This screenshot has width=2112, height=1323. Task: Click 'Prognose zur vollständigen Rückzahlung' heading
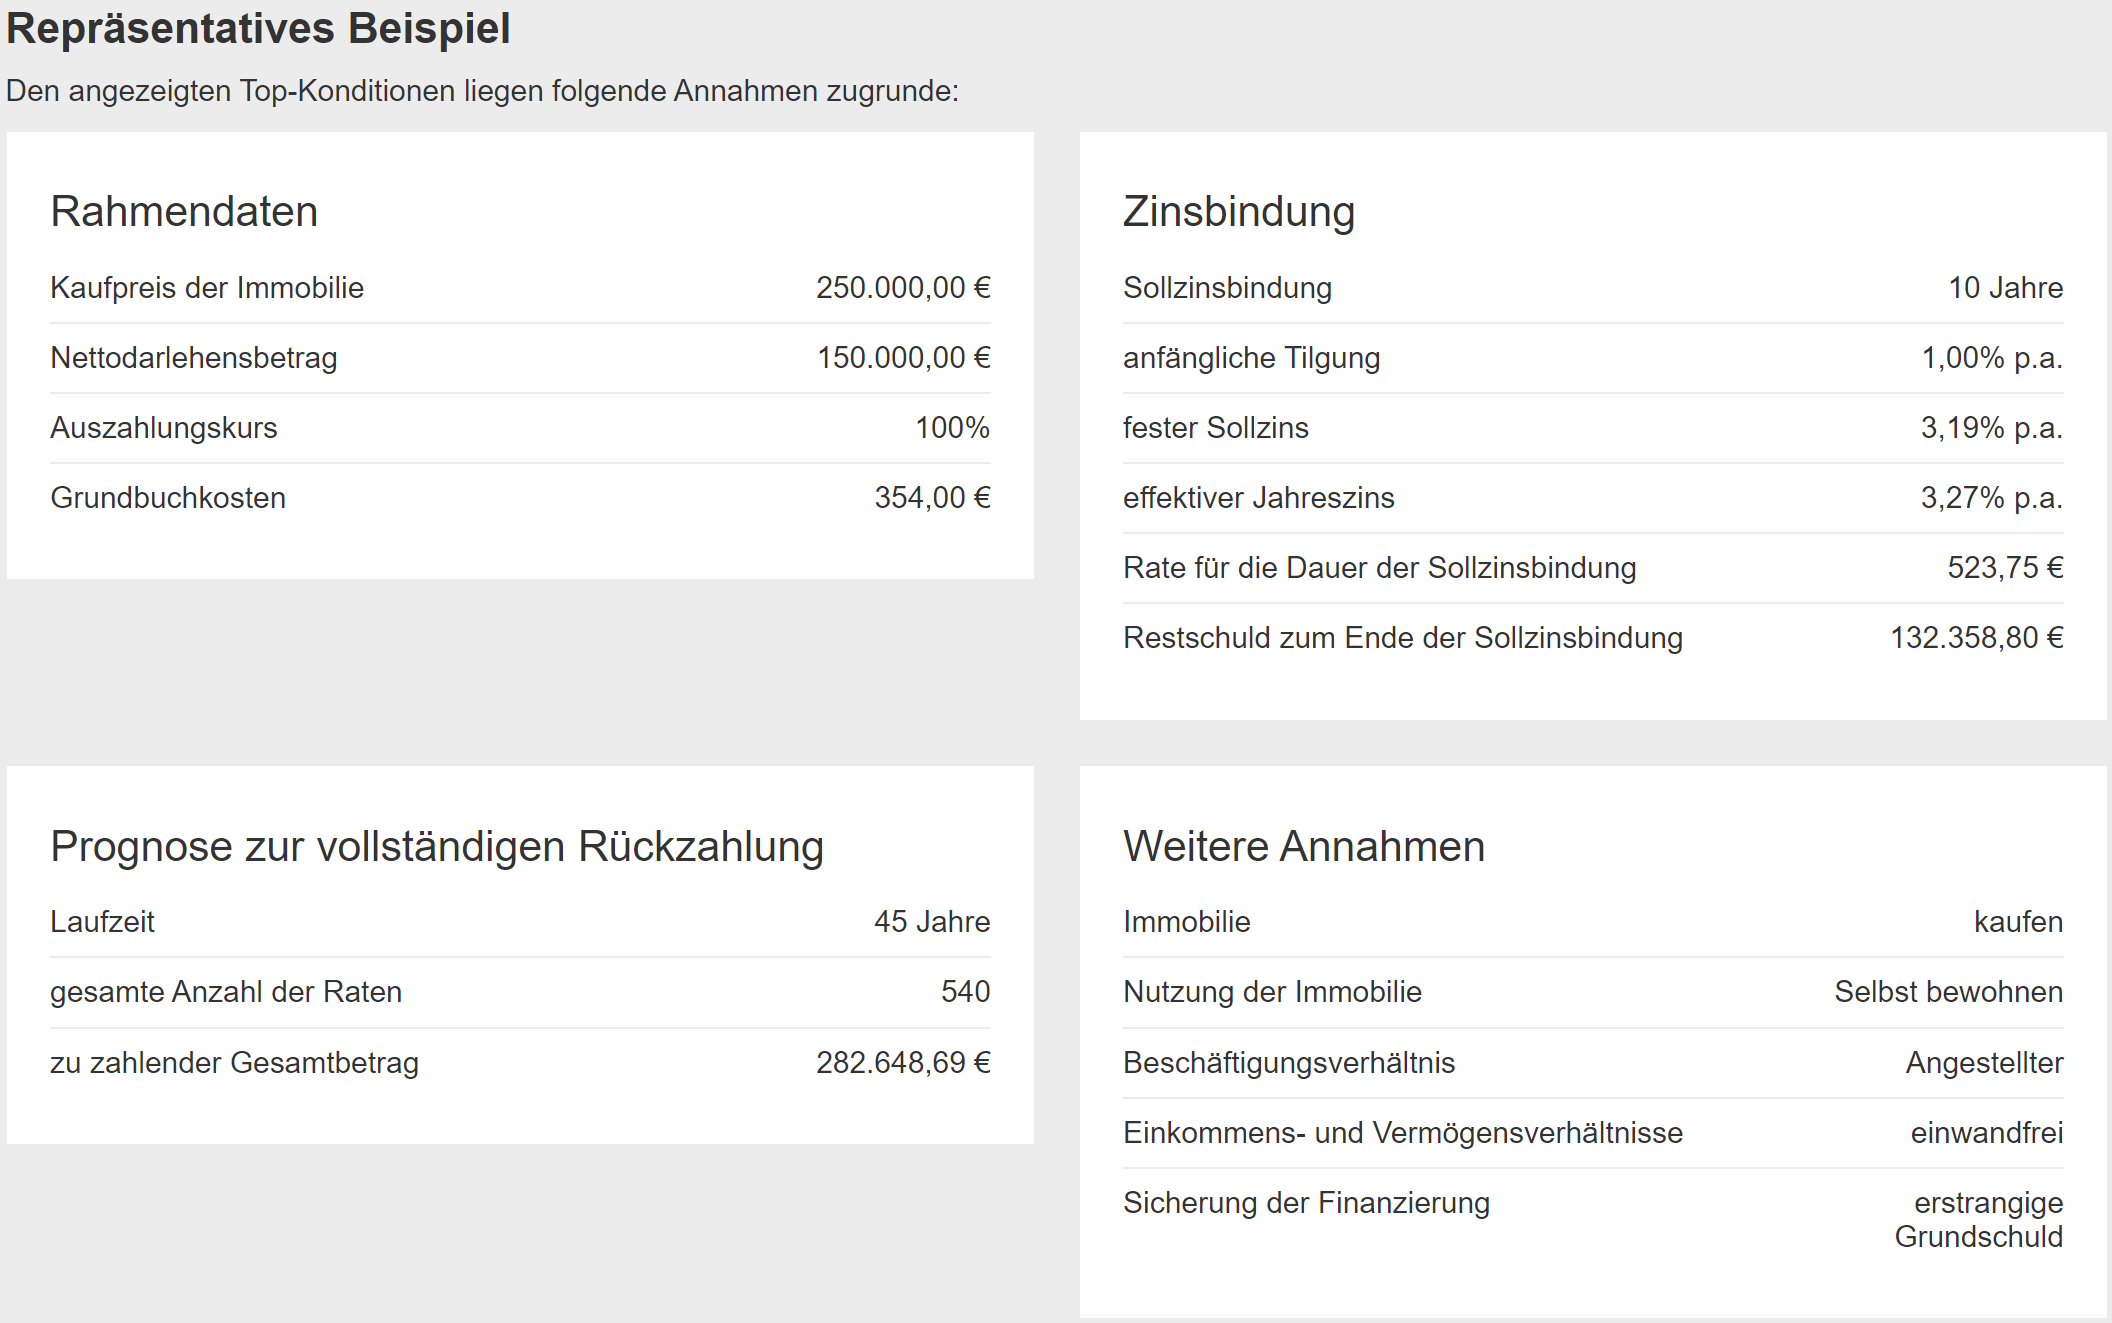tap(437, 847)
